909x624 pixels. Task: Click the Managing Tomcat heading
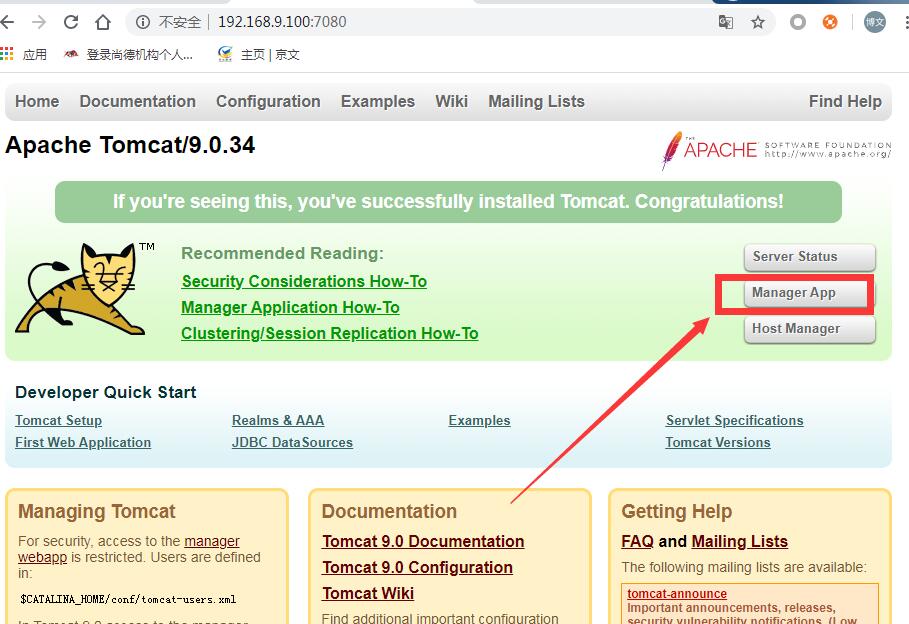pyautogui.click(x=96, y=511)
